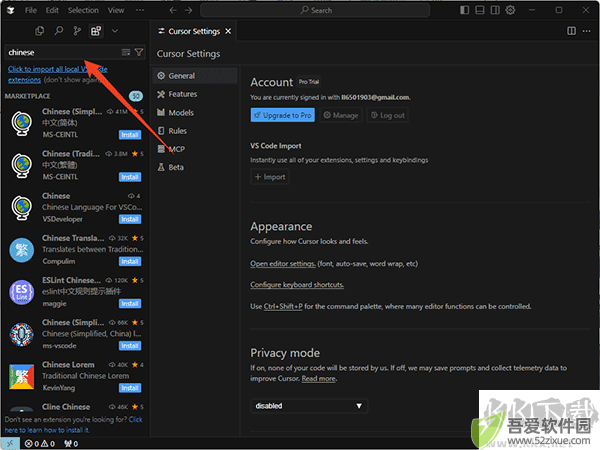Select the Cline Chinese extension row
This screenshot has width=600, height=450.
pos(75,407)
